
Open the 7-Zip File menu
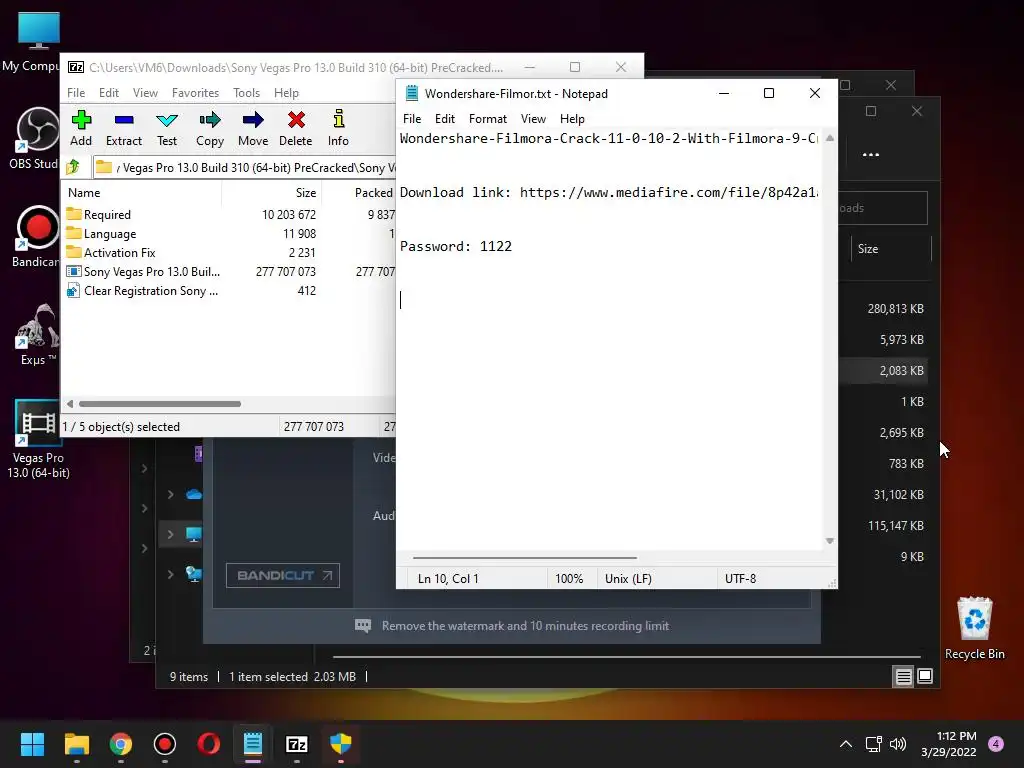(x=76, y=93)
